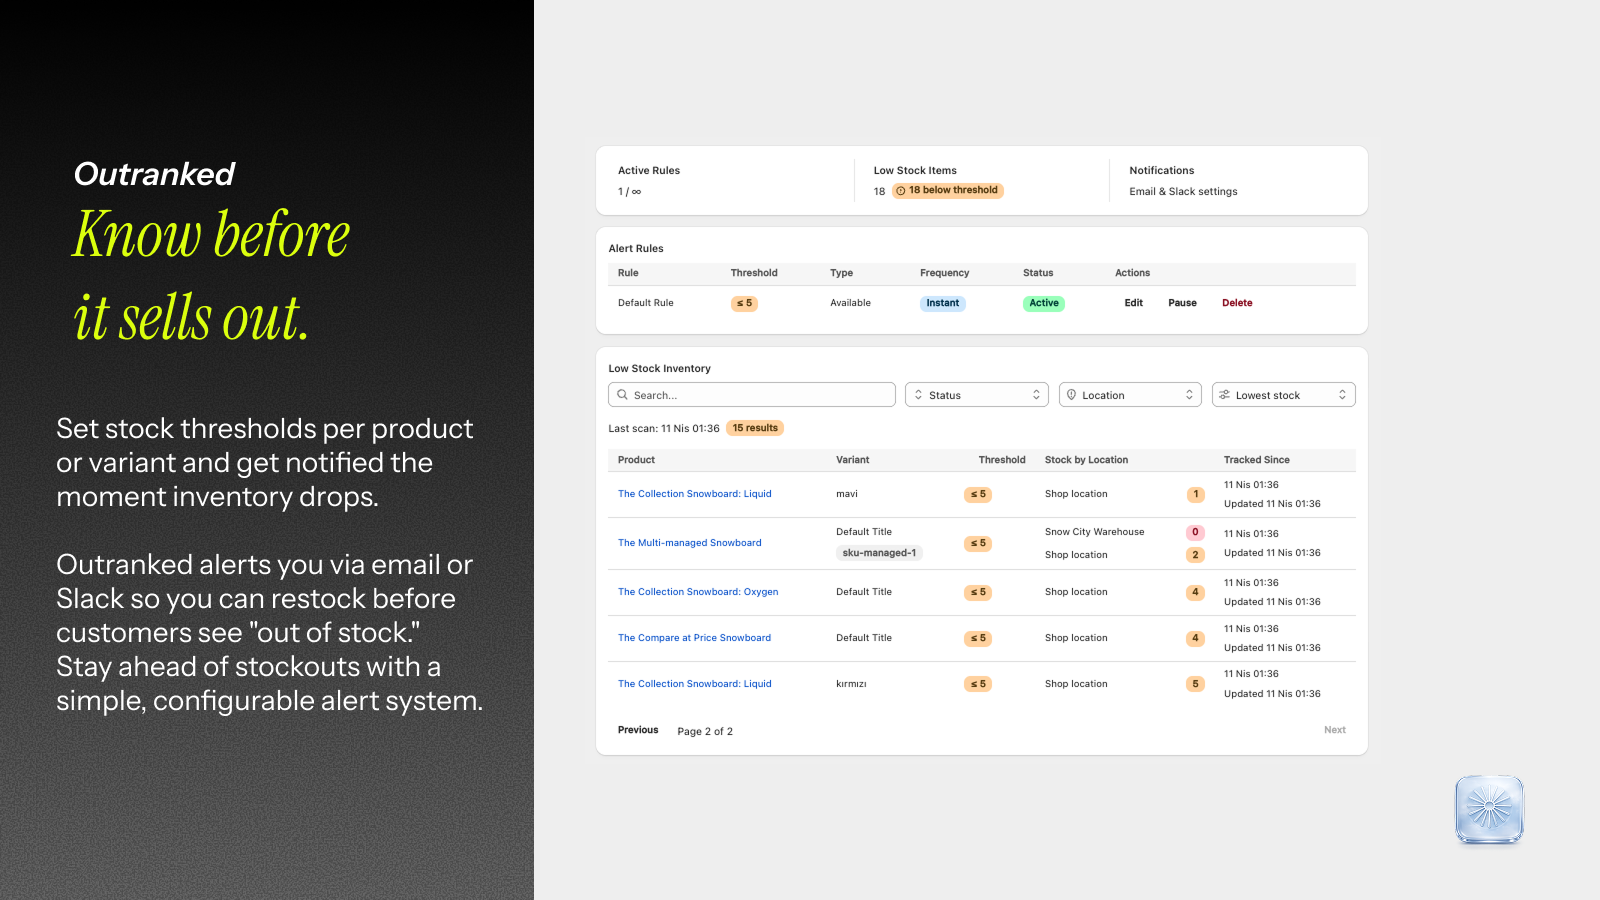Open the Location filter dropdown
Viewport: 1600px width, 900px height.
tap(1130, 395)
